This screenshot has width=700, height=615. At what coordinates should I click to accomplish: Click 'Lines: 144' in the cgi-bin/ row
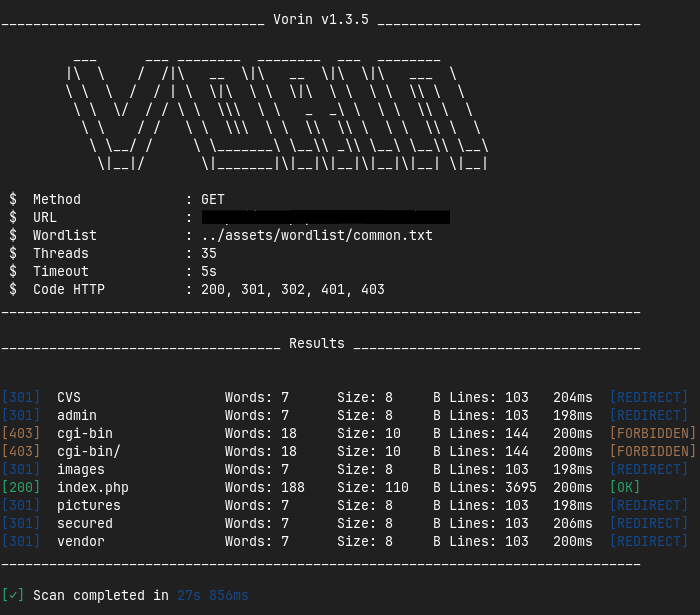489,451
